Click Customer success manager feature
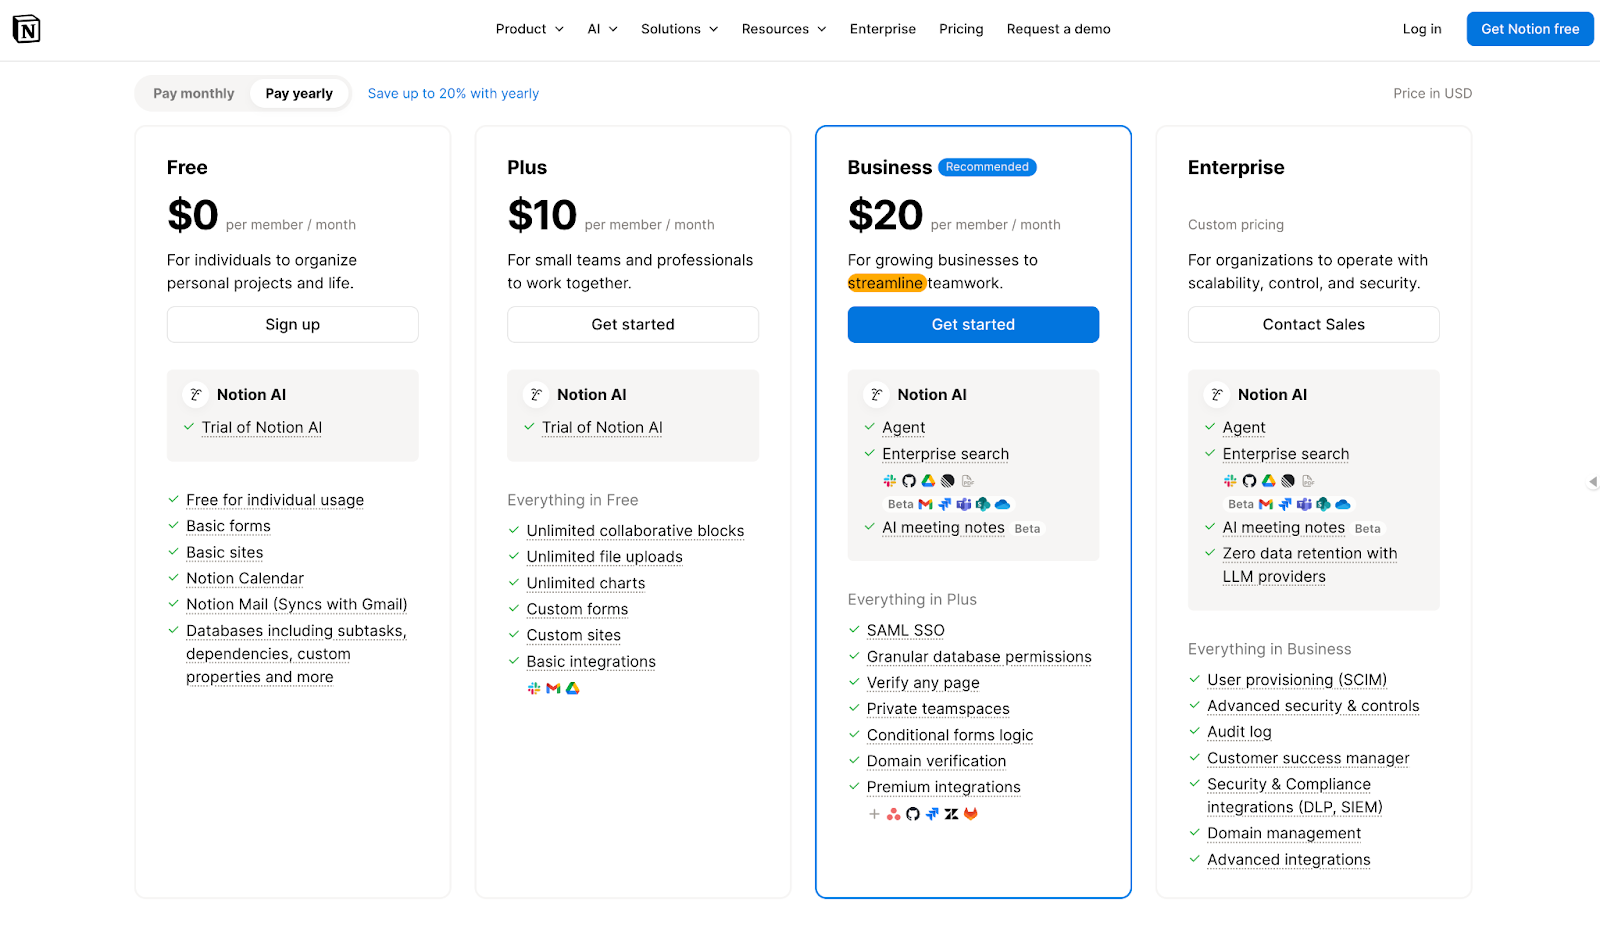Screen dimensions: 1600x925 click(x=1308, y=758)
